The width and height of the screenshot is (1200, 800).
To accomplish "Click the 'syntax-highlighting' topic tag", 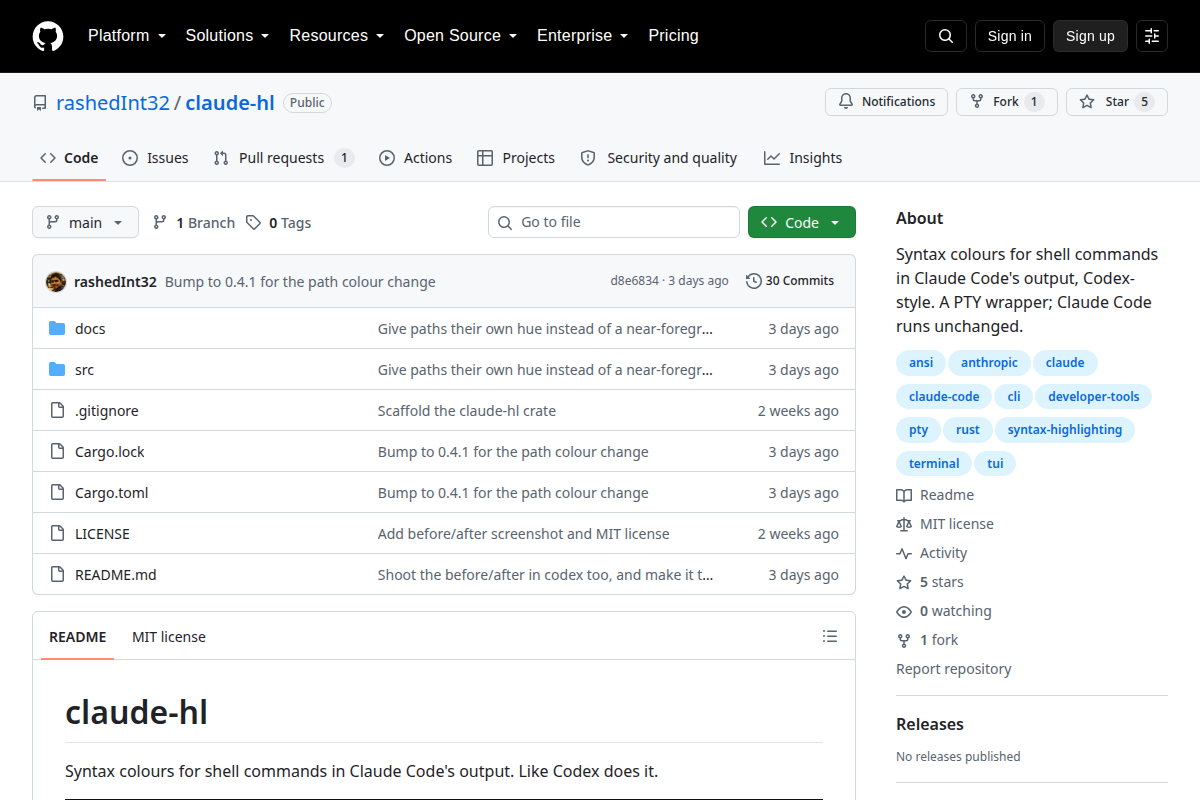I will click(x=1065, y=430).
